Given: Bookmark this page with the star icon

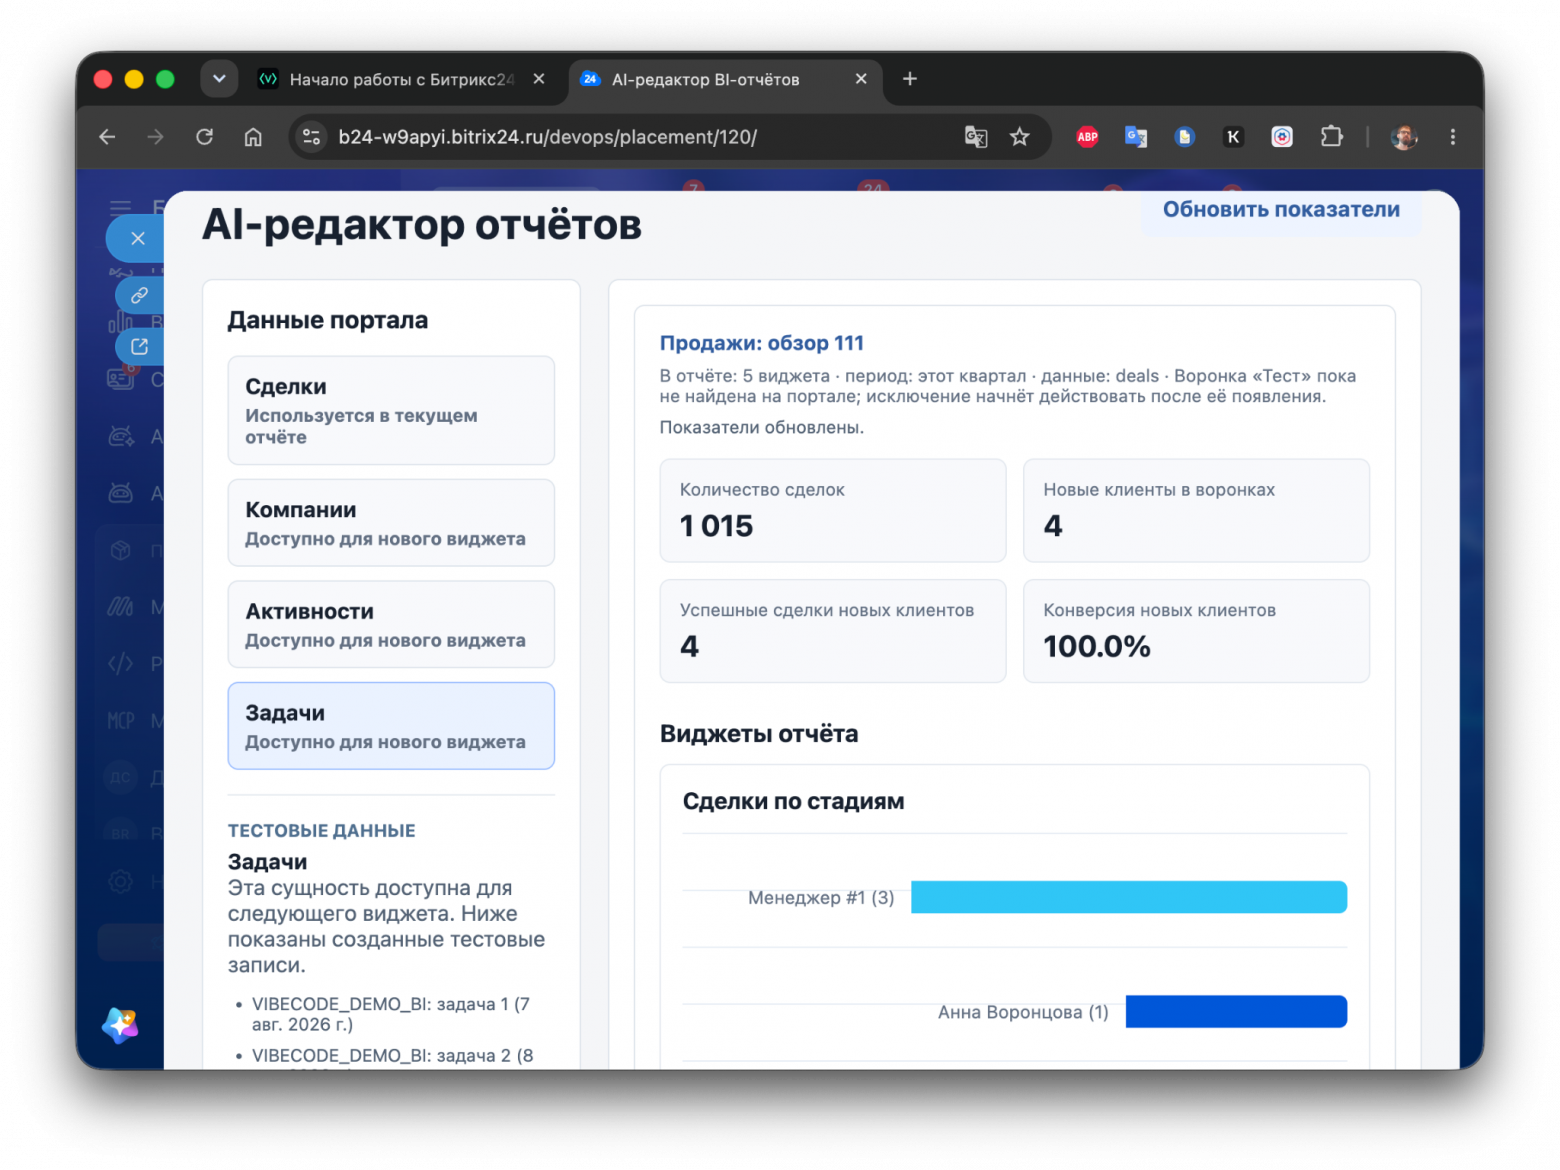Looking at the screenshot, I should coord(1019,137).
